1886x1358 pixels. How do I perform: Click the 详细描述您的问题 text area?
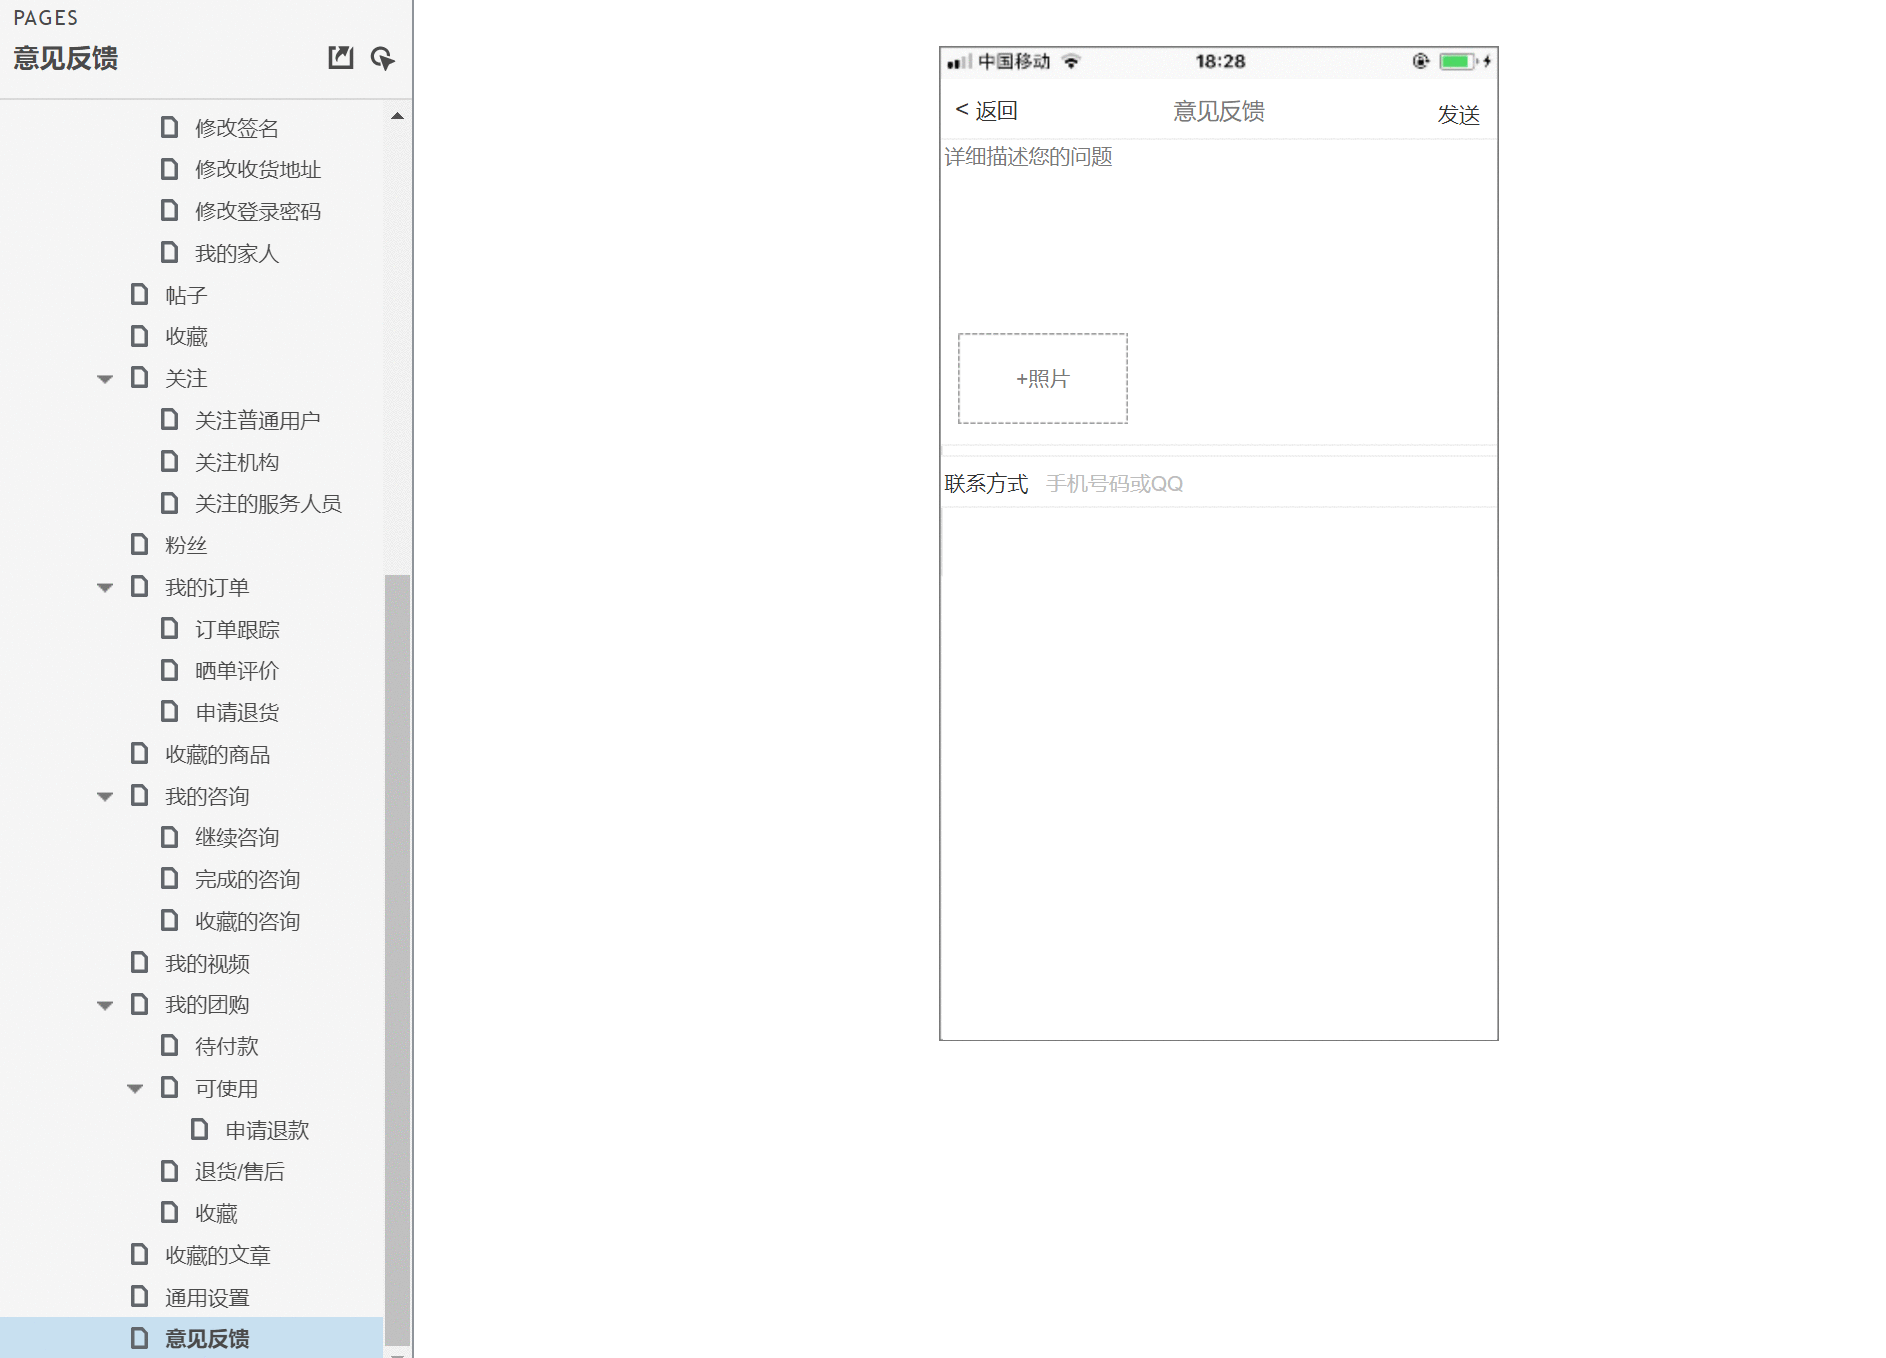click(x=1219, y=236)
